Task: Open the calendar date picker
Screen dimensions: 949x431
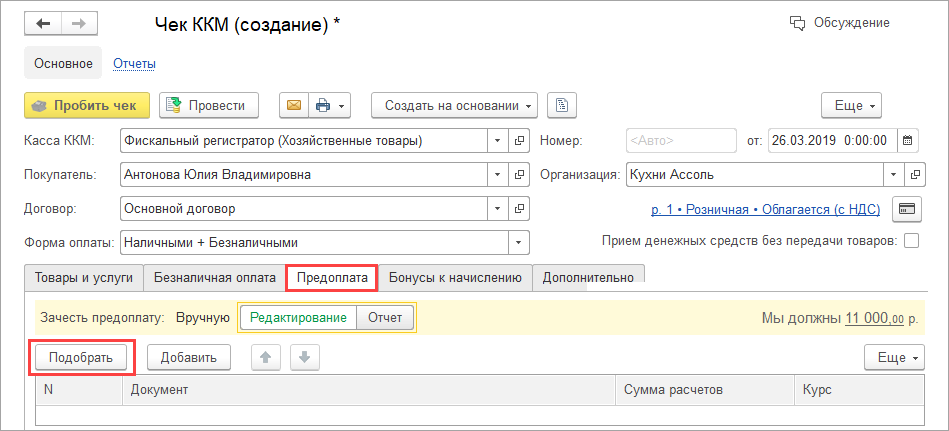Action: 907,141
